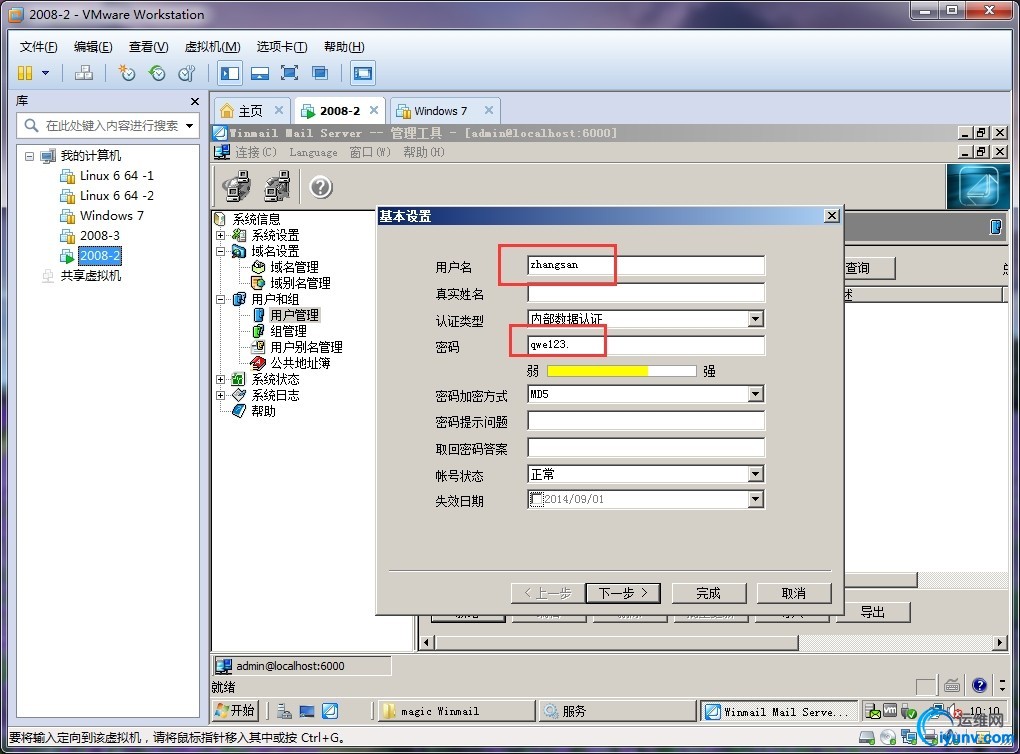Click the 完成 button

tap(708, 593)
